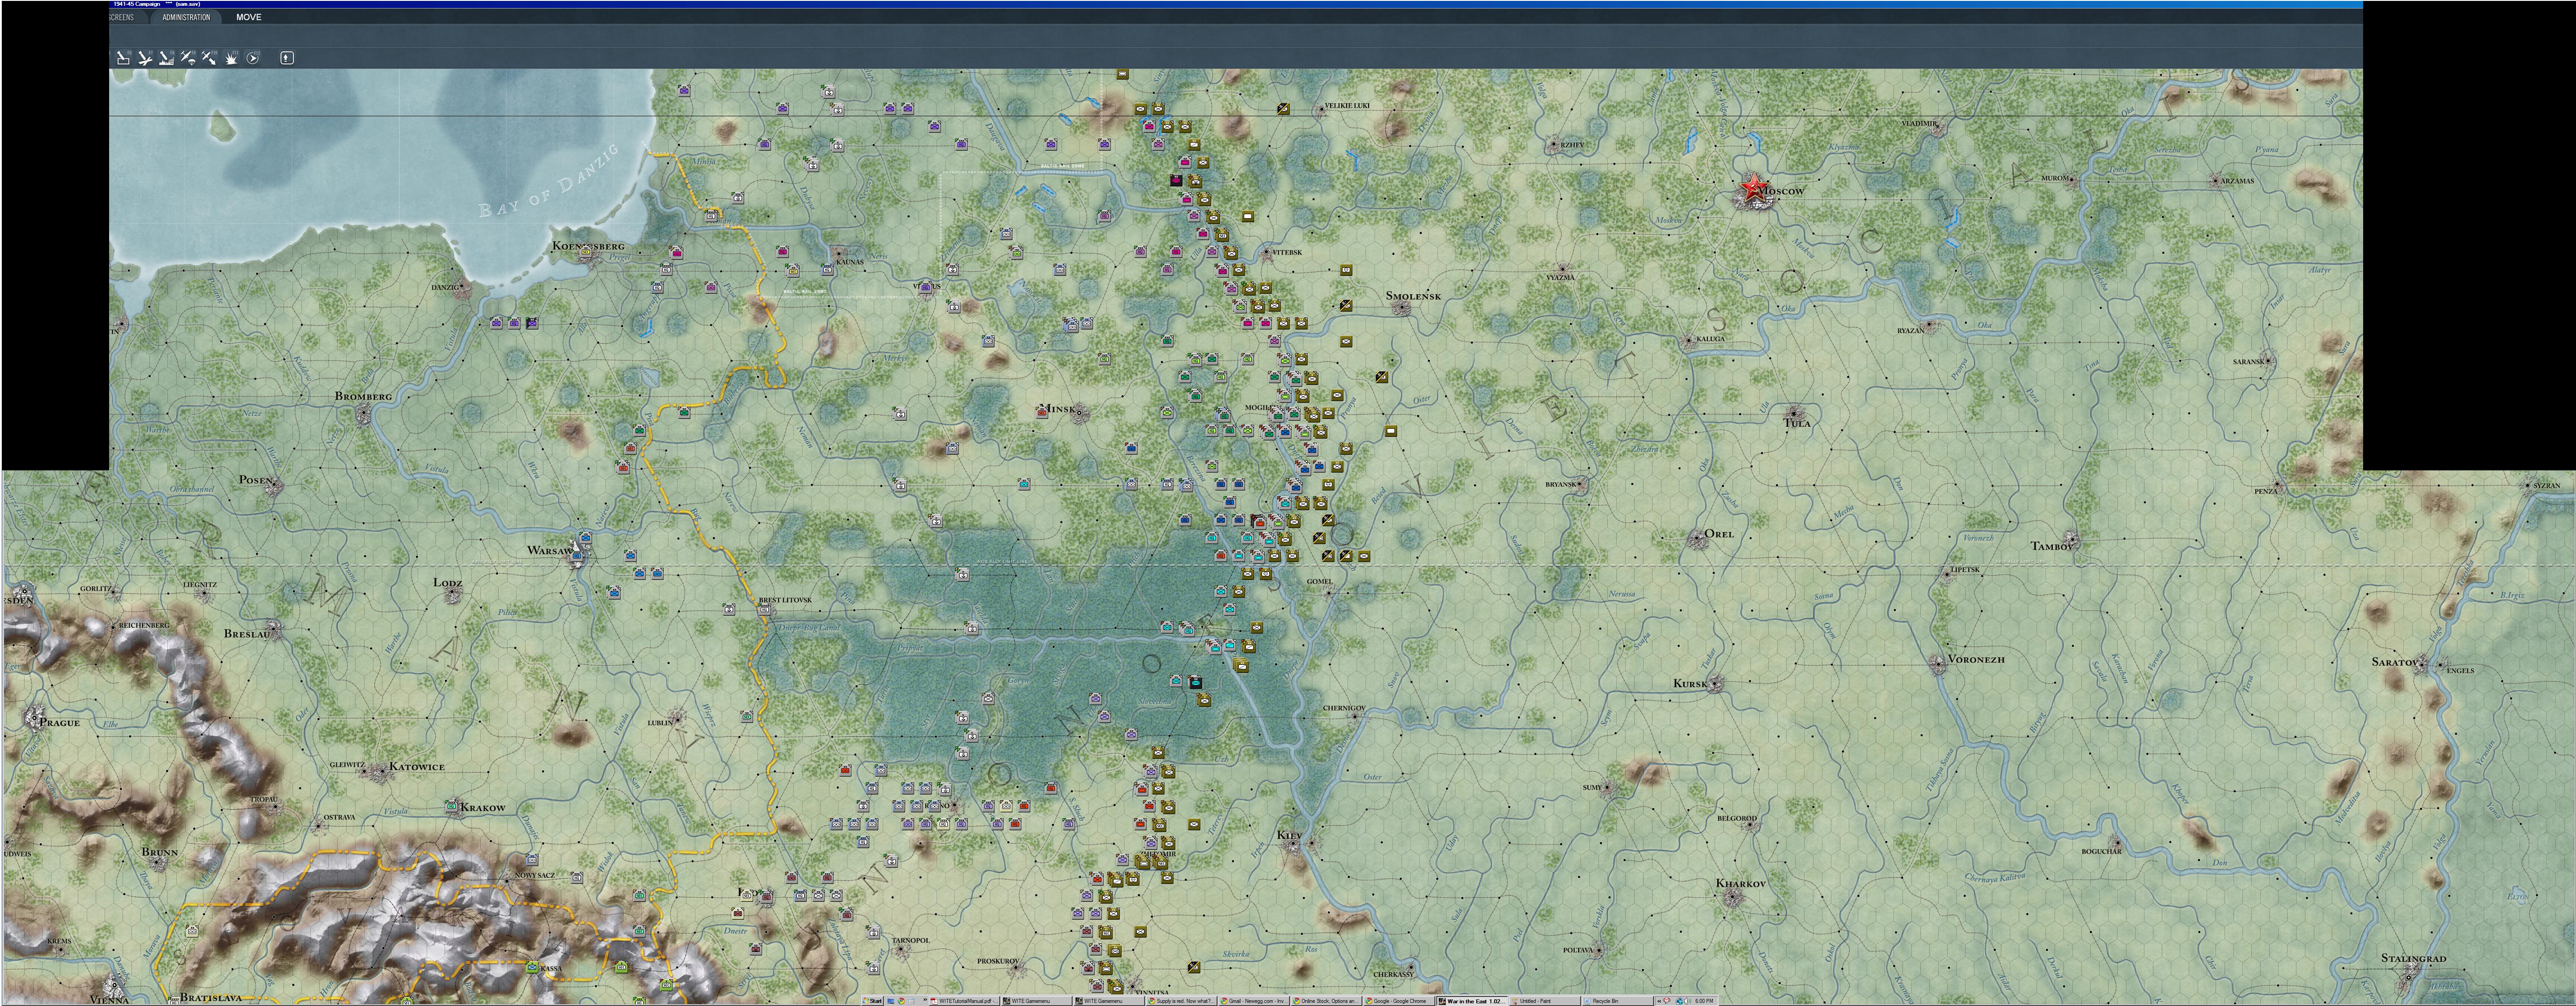This screenshot has width=2576, height=1006.
Task: Select the F7 bomb airfield mode icon
Action: tap(145, 58)
